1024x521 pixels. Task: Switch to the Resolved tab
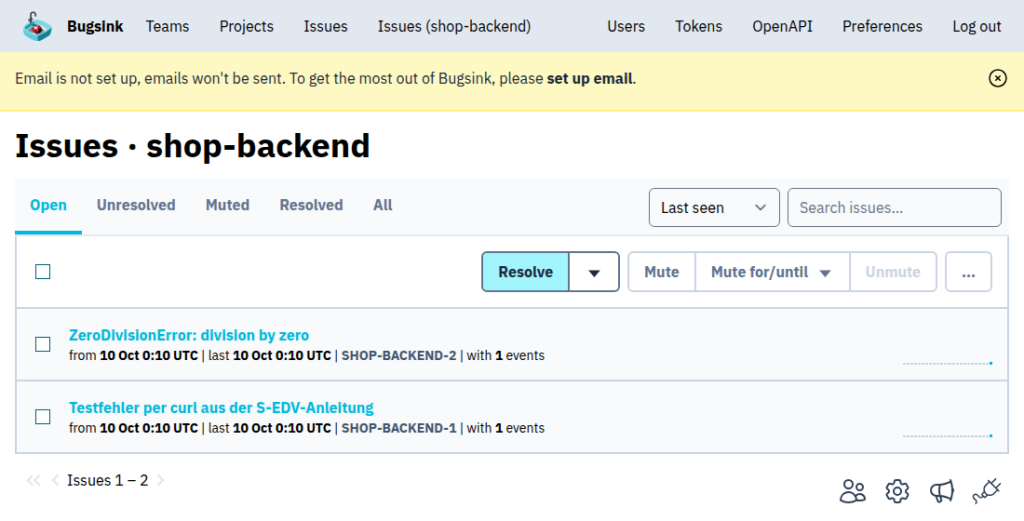pos(311,205)
